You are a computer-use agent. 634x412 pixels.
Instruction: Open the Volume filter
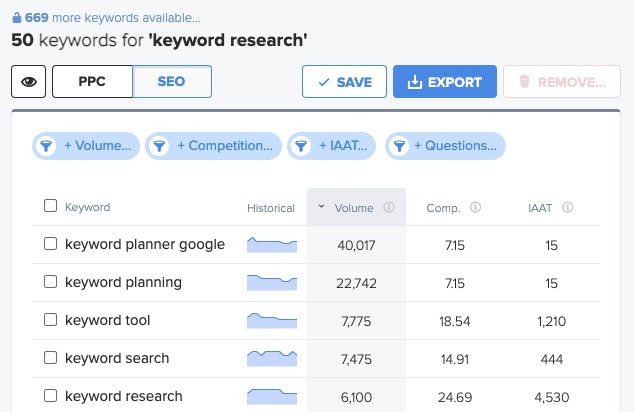(85, 146)
